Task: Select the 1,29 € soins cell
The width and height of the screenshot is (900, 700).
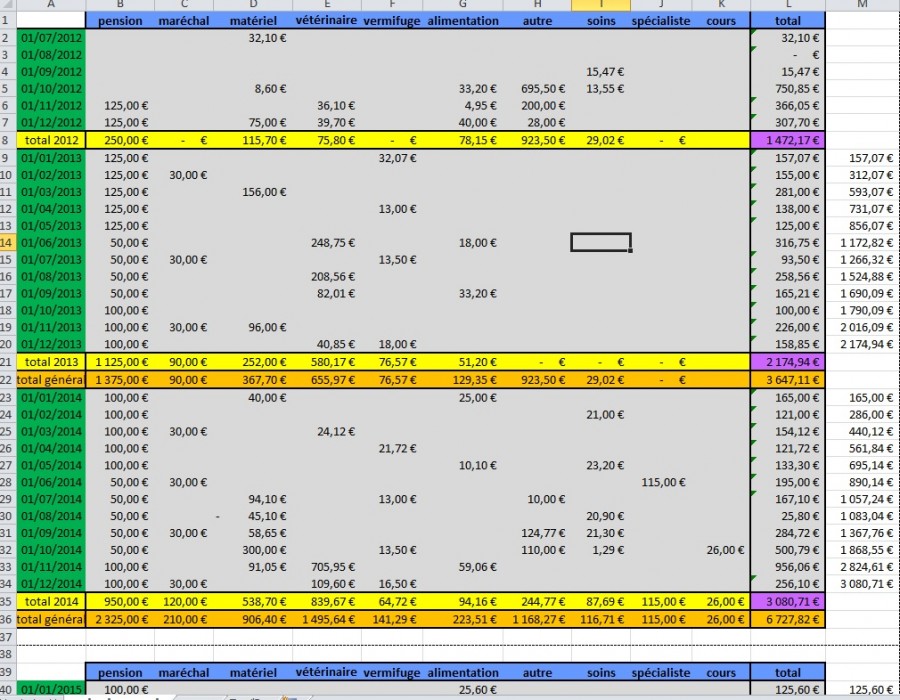Action: [x=601, y=550]
